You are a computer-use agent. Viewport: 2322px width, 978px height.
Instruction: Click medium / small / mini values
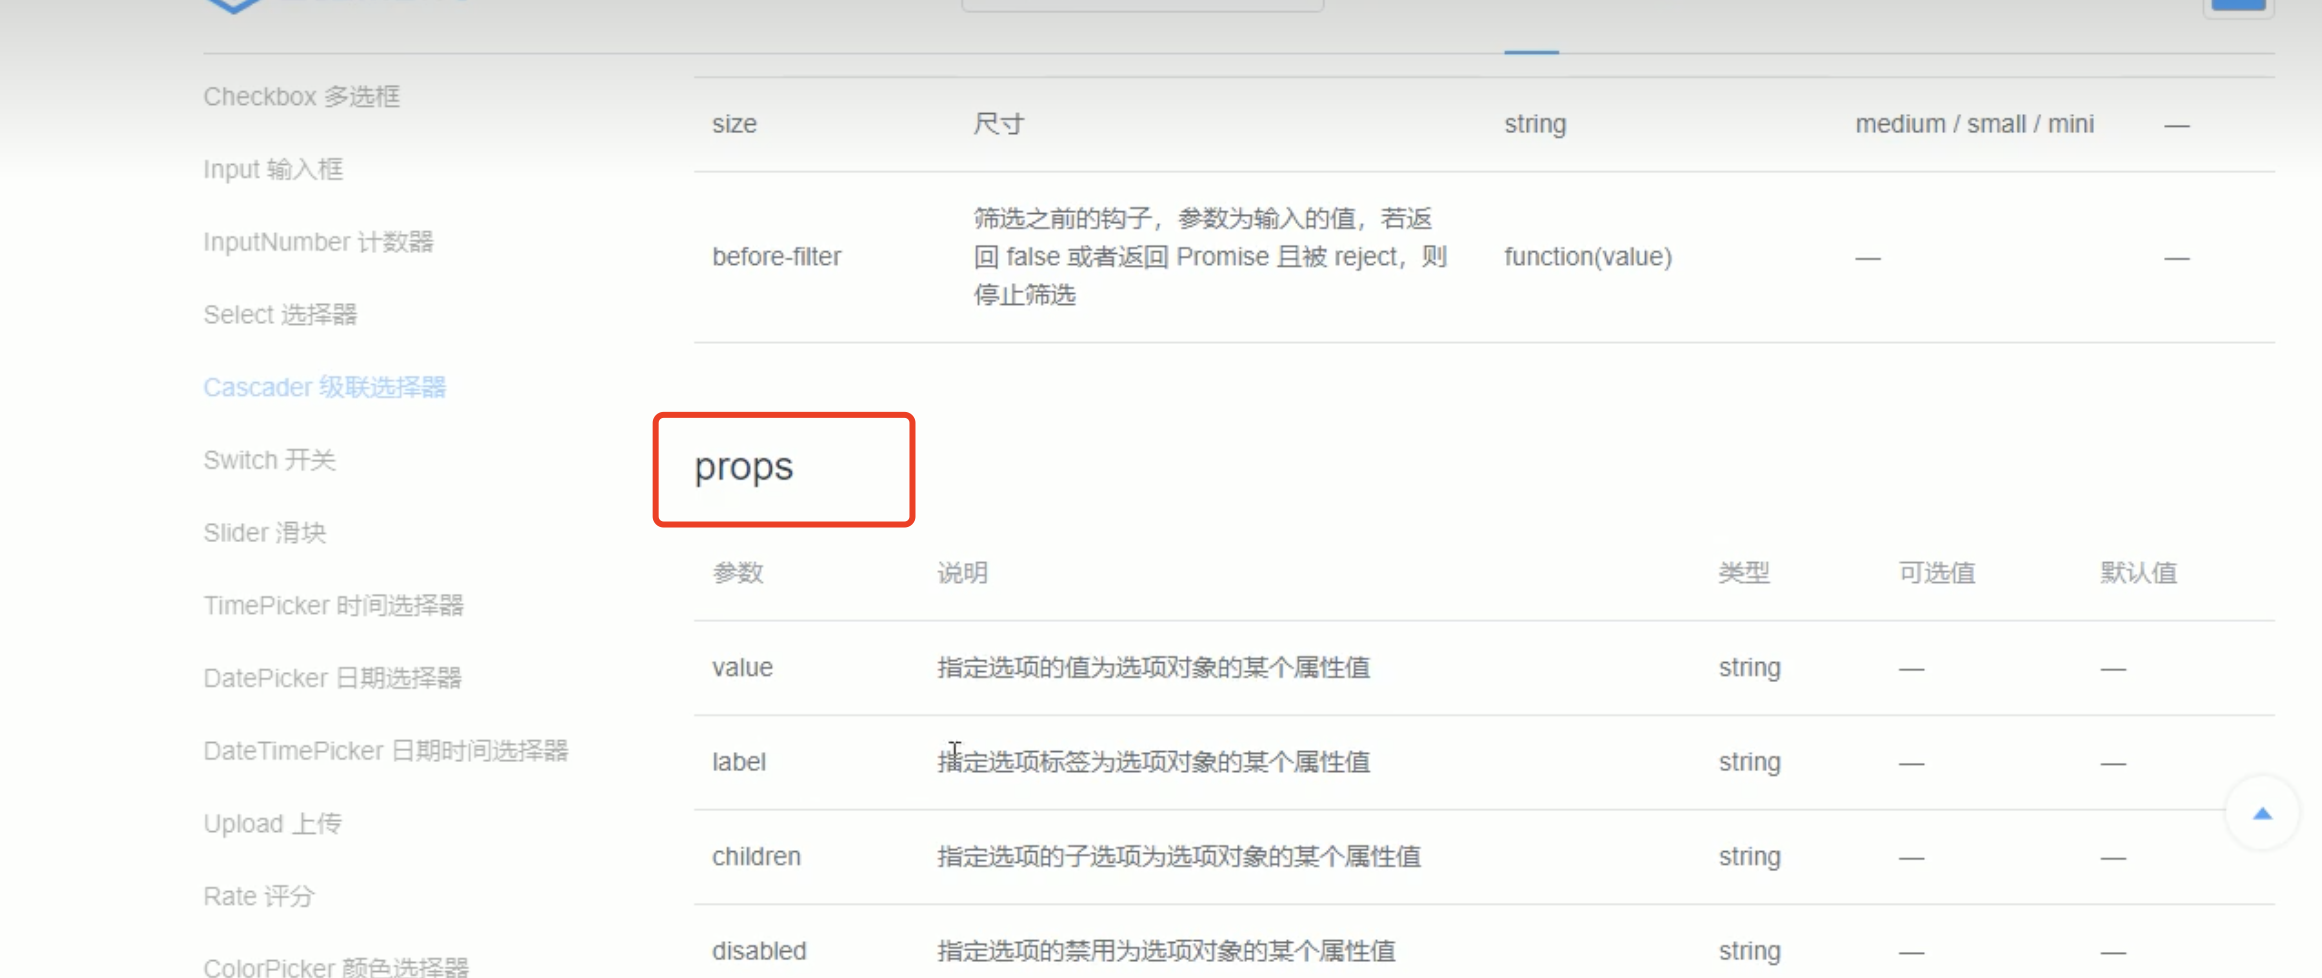point(1974,124)
